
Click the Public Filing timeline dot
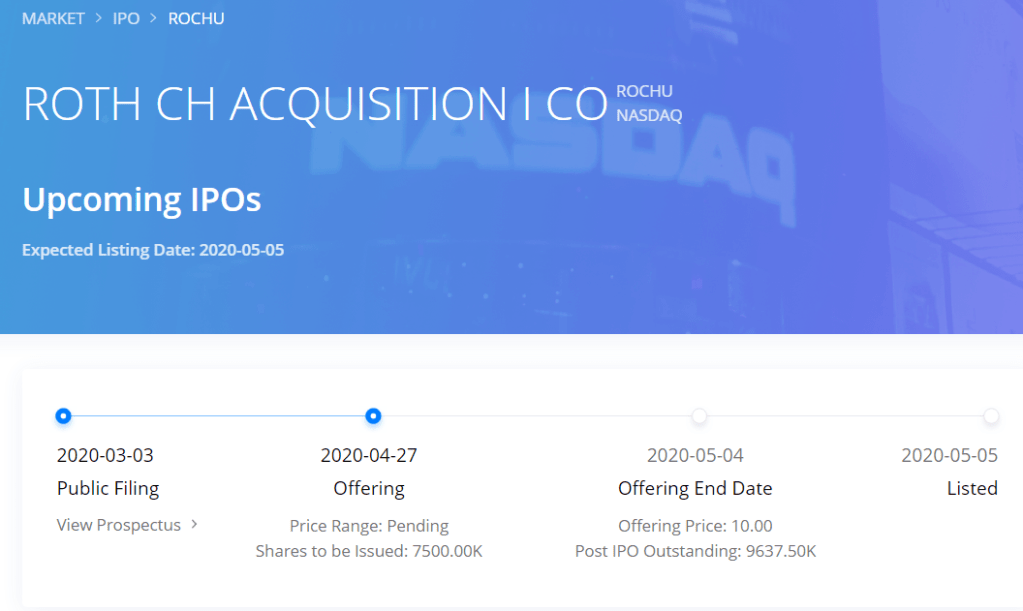[64, 416]
